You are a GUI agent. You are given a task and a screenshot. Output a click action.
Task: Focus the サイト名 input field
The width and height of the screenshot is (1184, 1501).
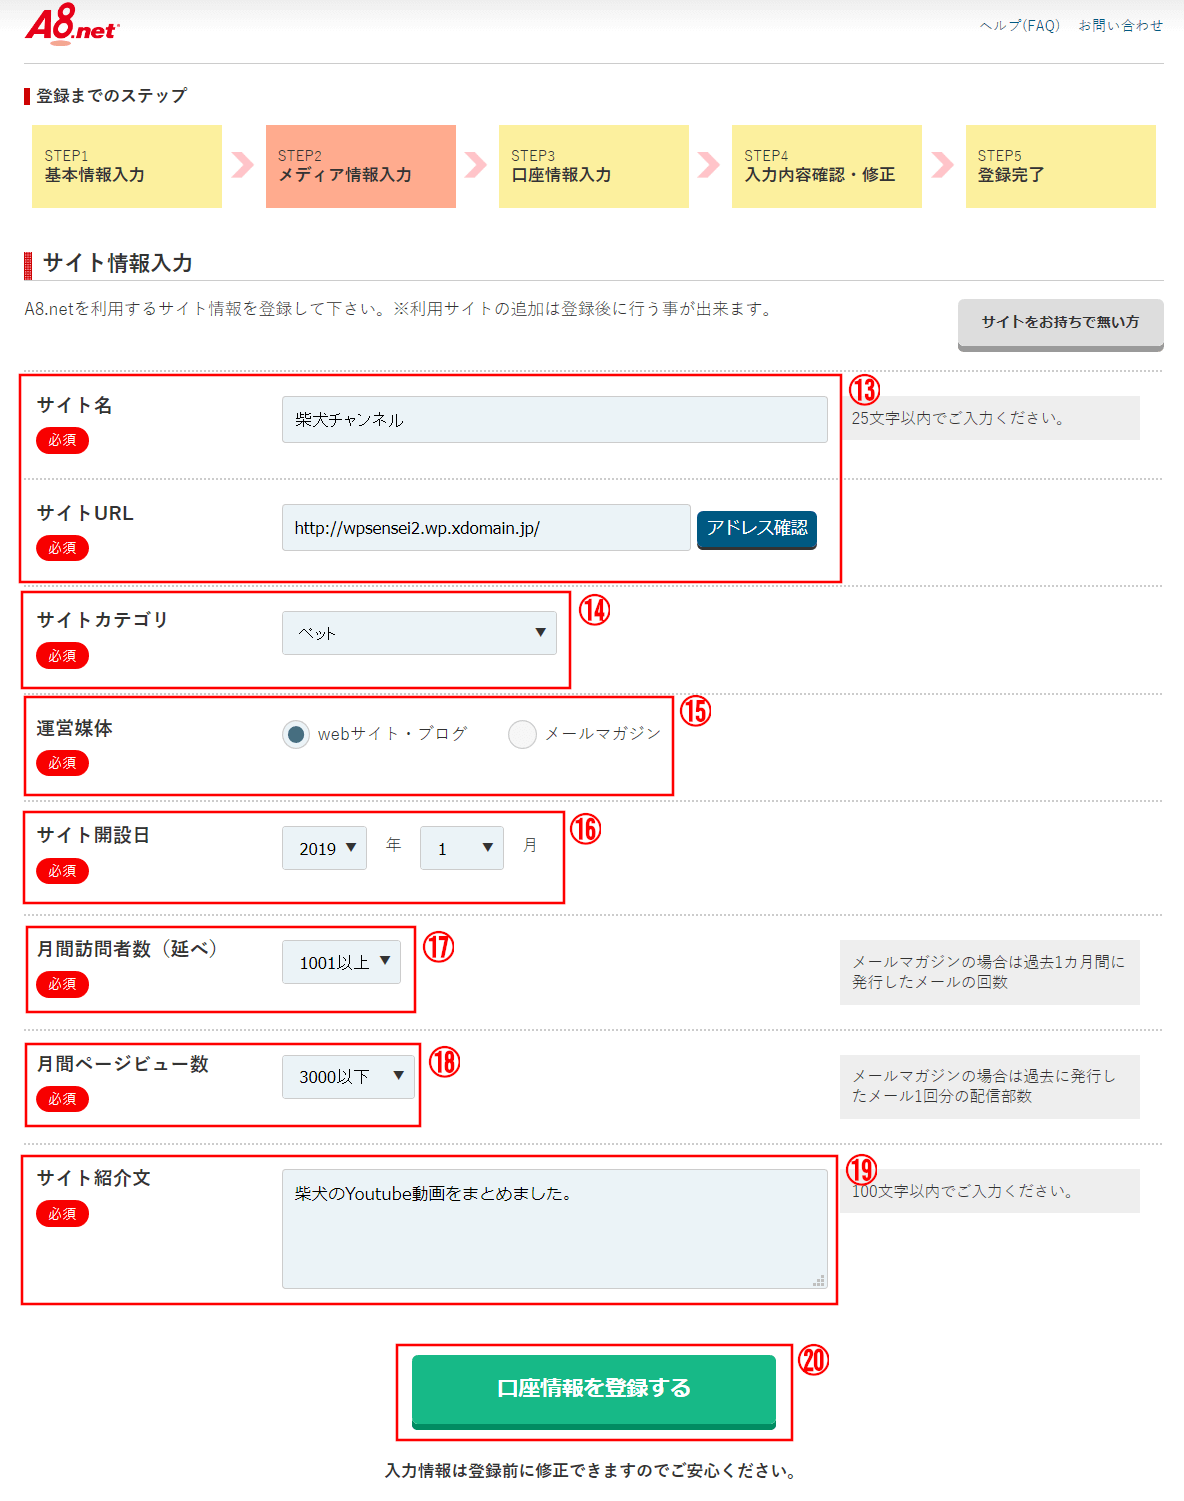coord(555,419)
